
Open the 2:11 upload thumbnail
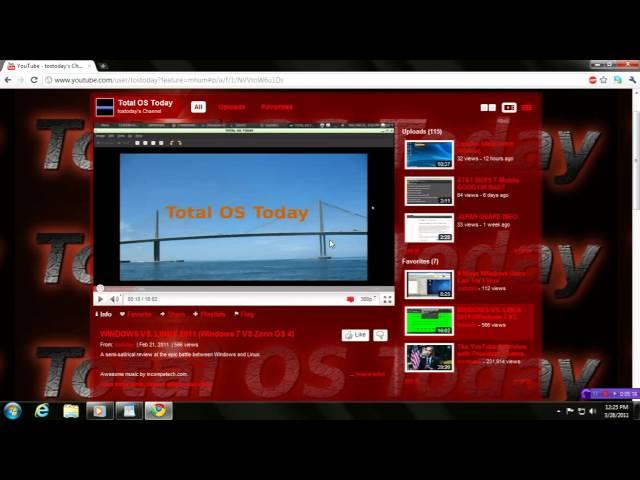pos(429,191)
